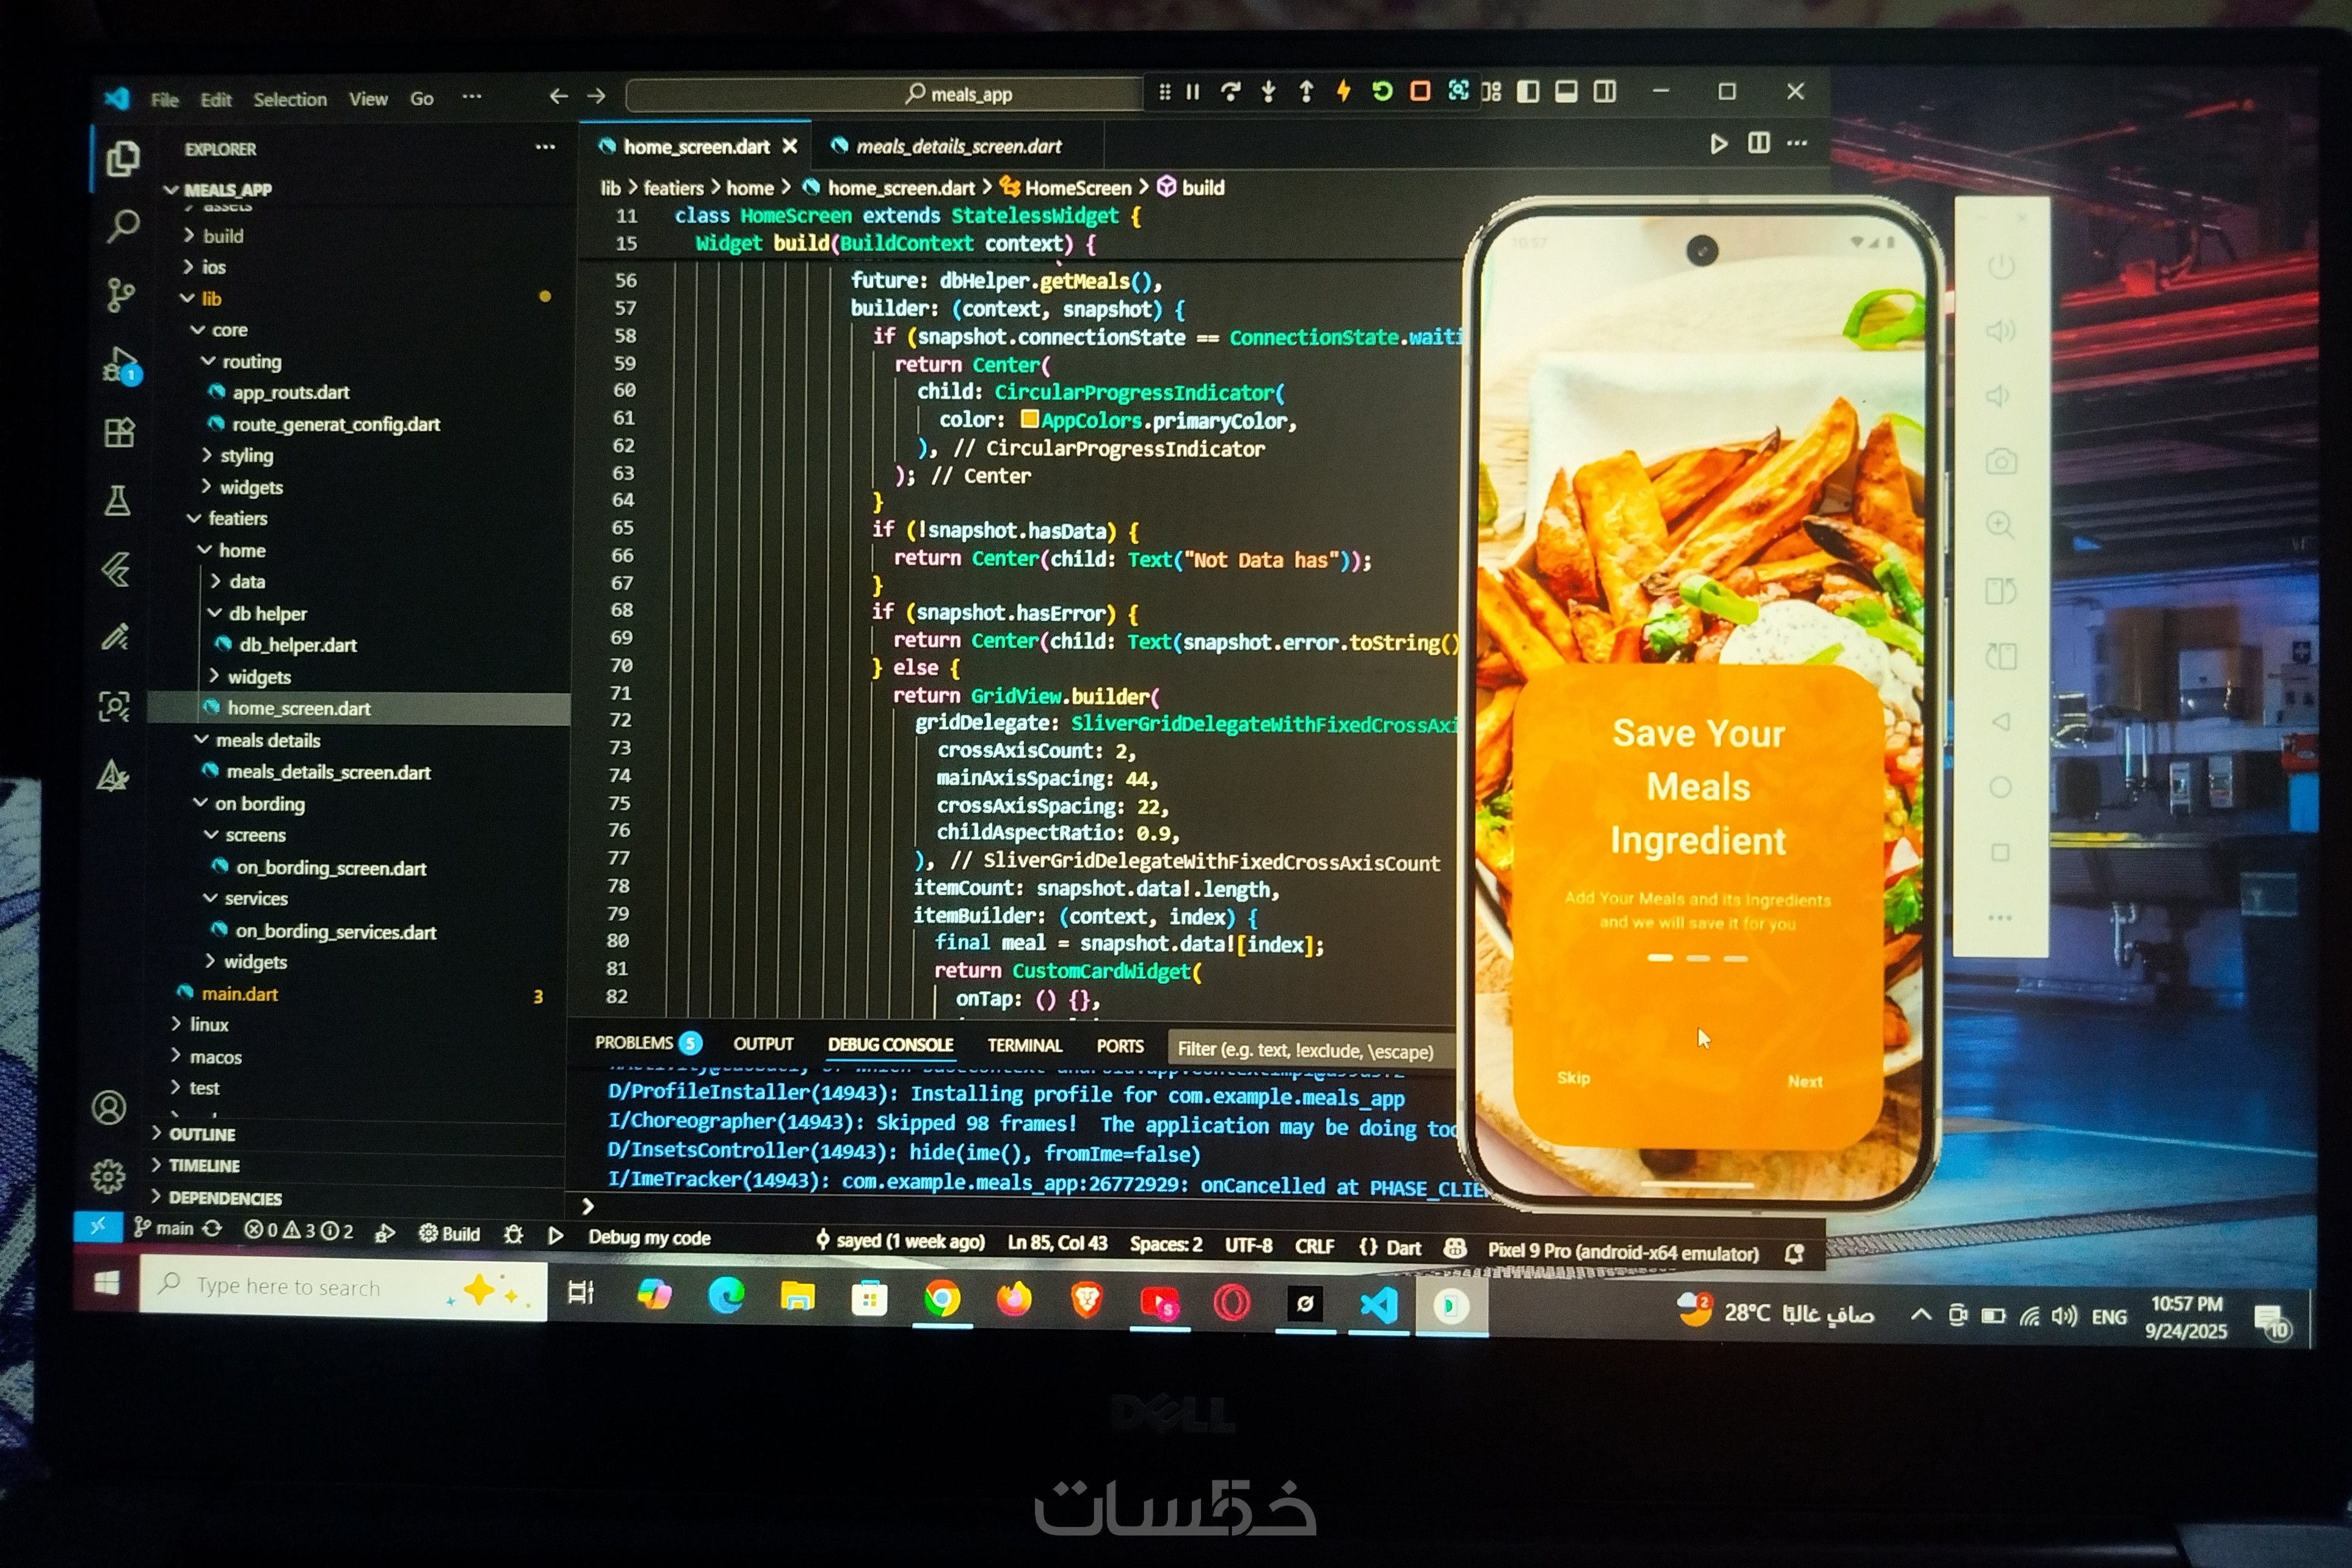Open the Search view in activity bar
This screenshot has width=2352, height=1568.
(x=122, y=226)
